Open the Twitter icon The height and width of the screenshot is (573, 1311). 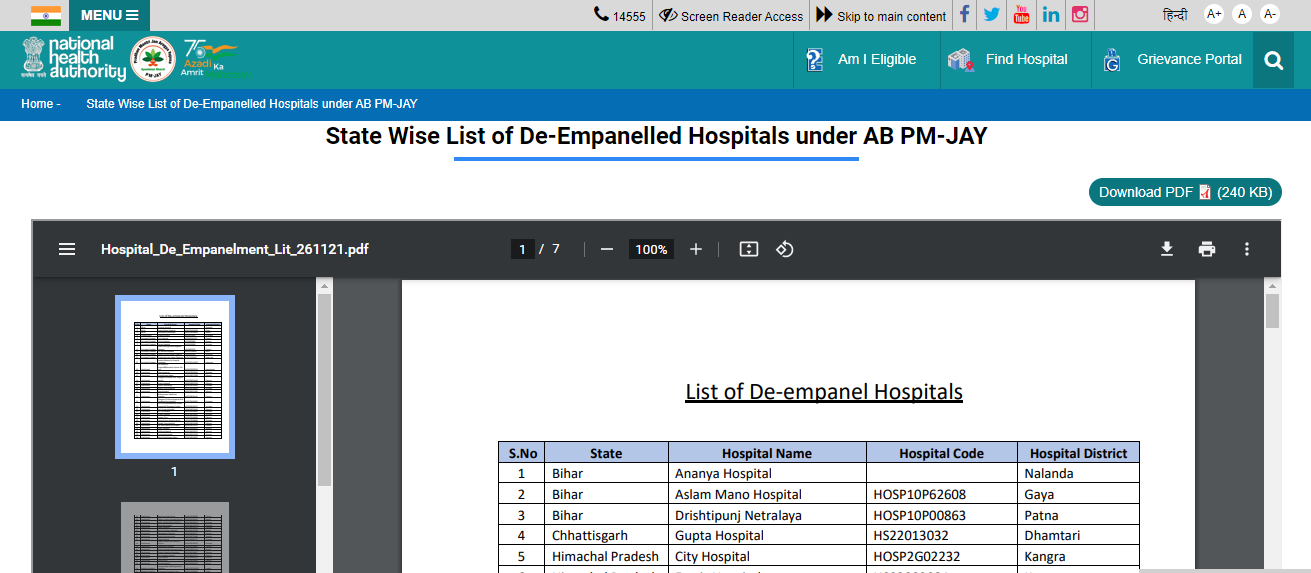(992, 14)
